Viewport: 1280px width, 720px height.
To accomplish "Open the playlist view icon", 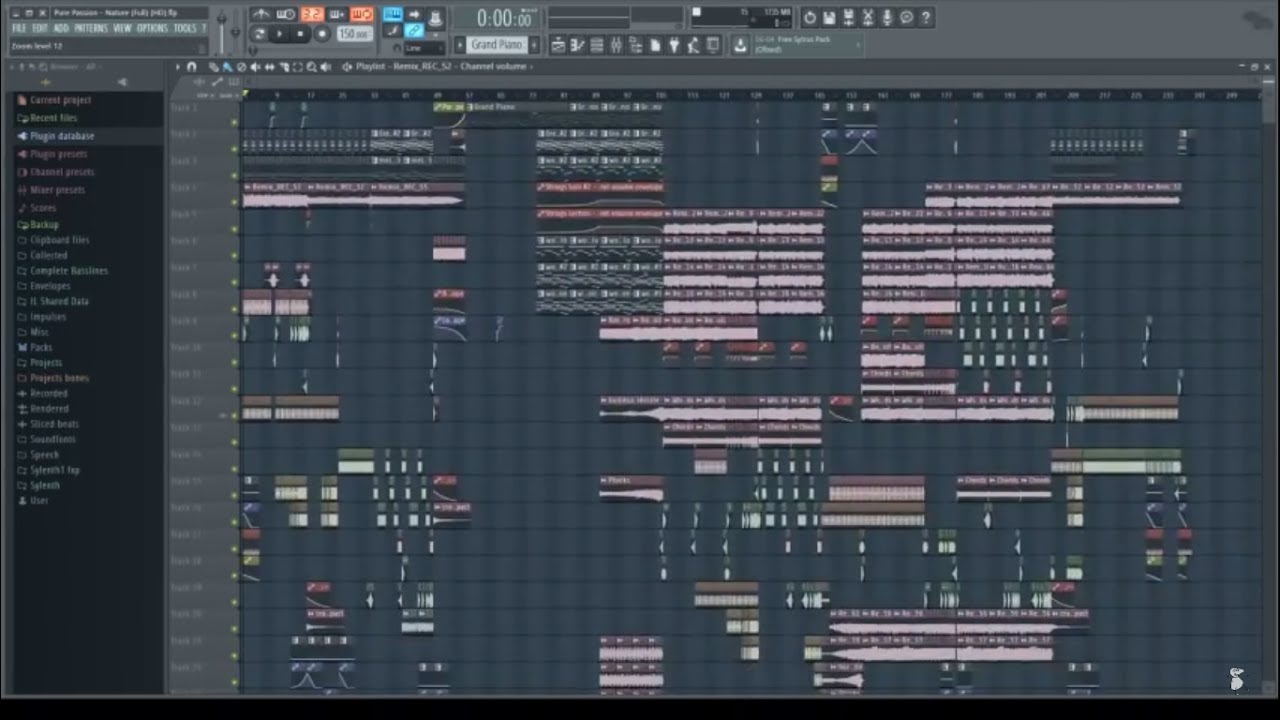I will coord(558,45).
